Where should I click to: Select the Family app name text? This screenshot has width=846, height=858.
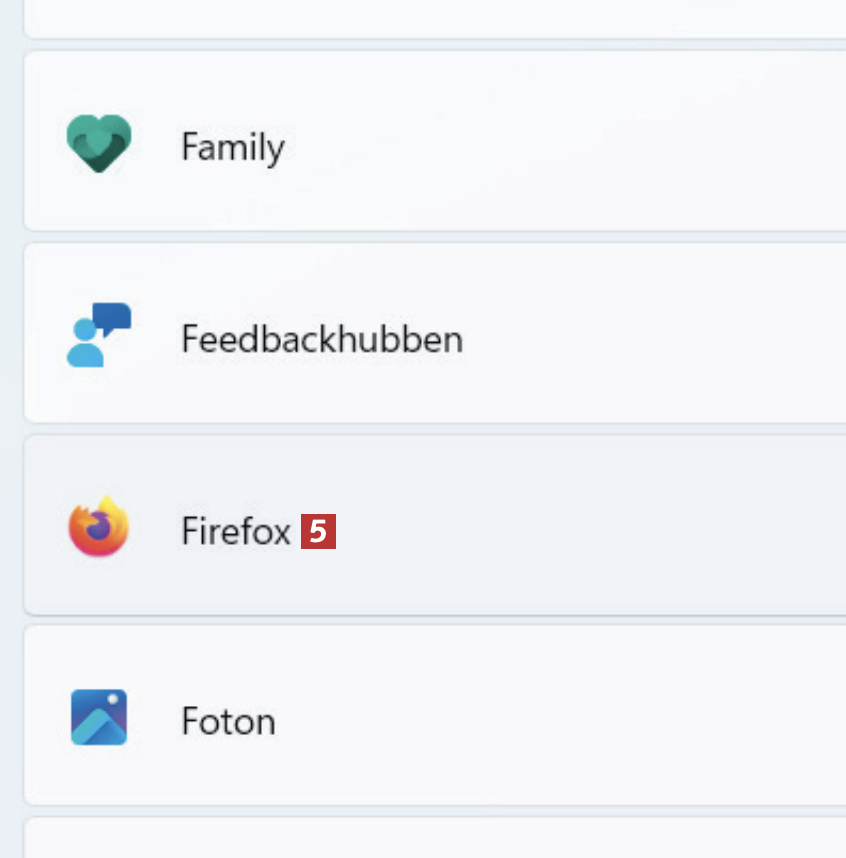coord(232,148)
